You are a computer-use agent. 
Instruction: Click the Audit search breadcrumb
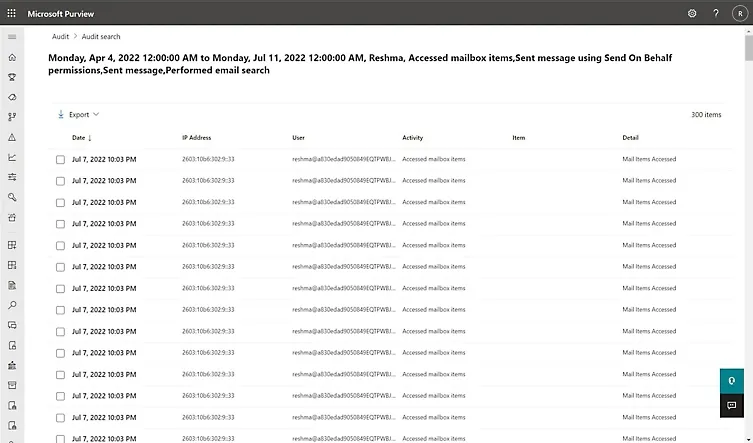[x=101, y=37]
